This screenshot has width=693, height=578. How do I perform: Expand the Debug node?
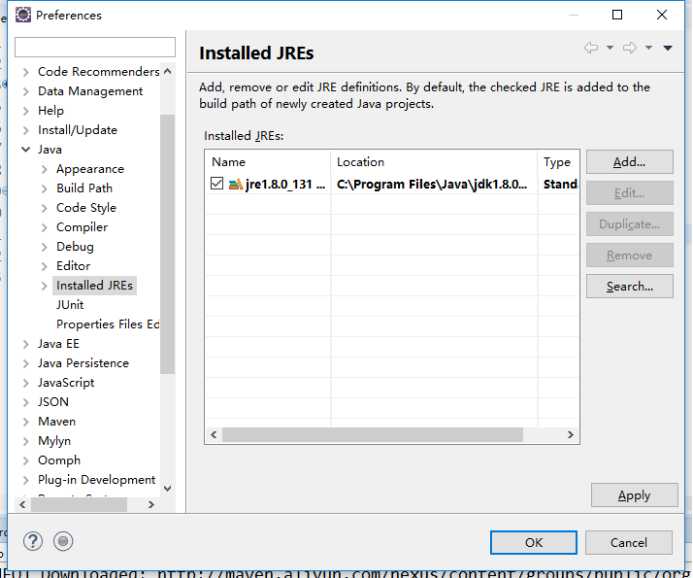[44, 247]
